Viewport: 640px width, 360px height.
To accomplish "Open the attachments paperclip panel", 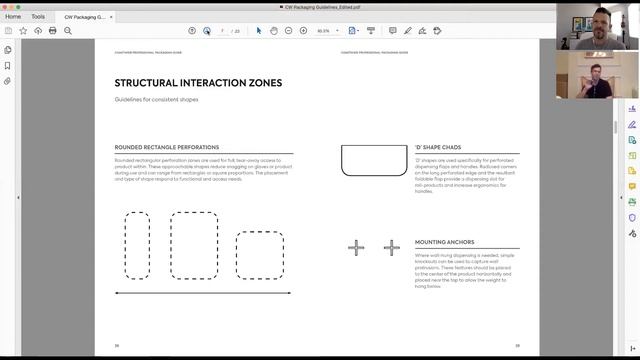I will point(7,81).
